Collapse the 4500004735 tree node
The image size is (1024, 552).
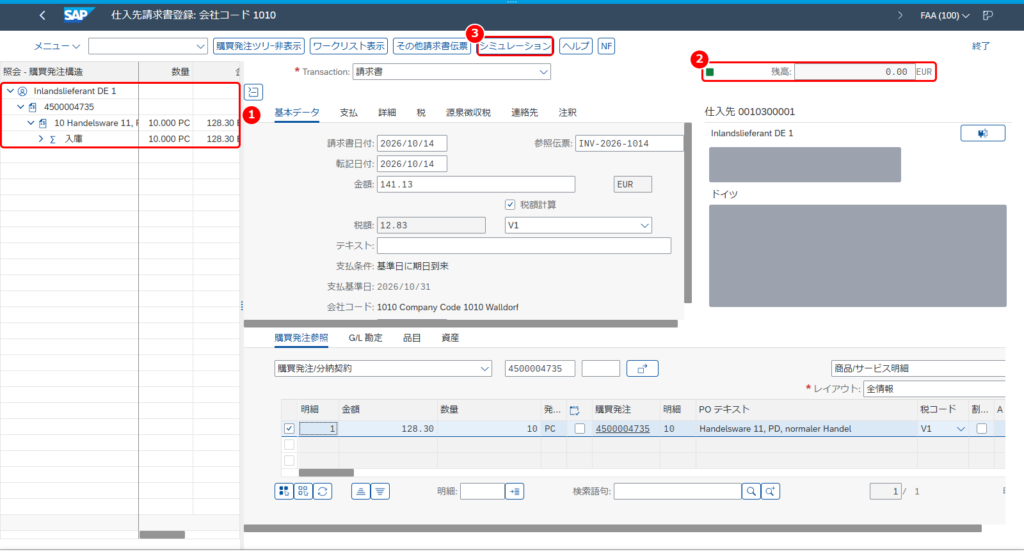(21, 107)
